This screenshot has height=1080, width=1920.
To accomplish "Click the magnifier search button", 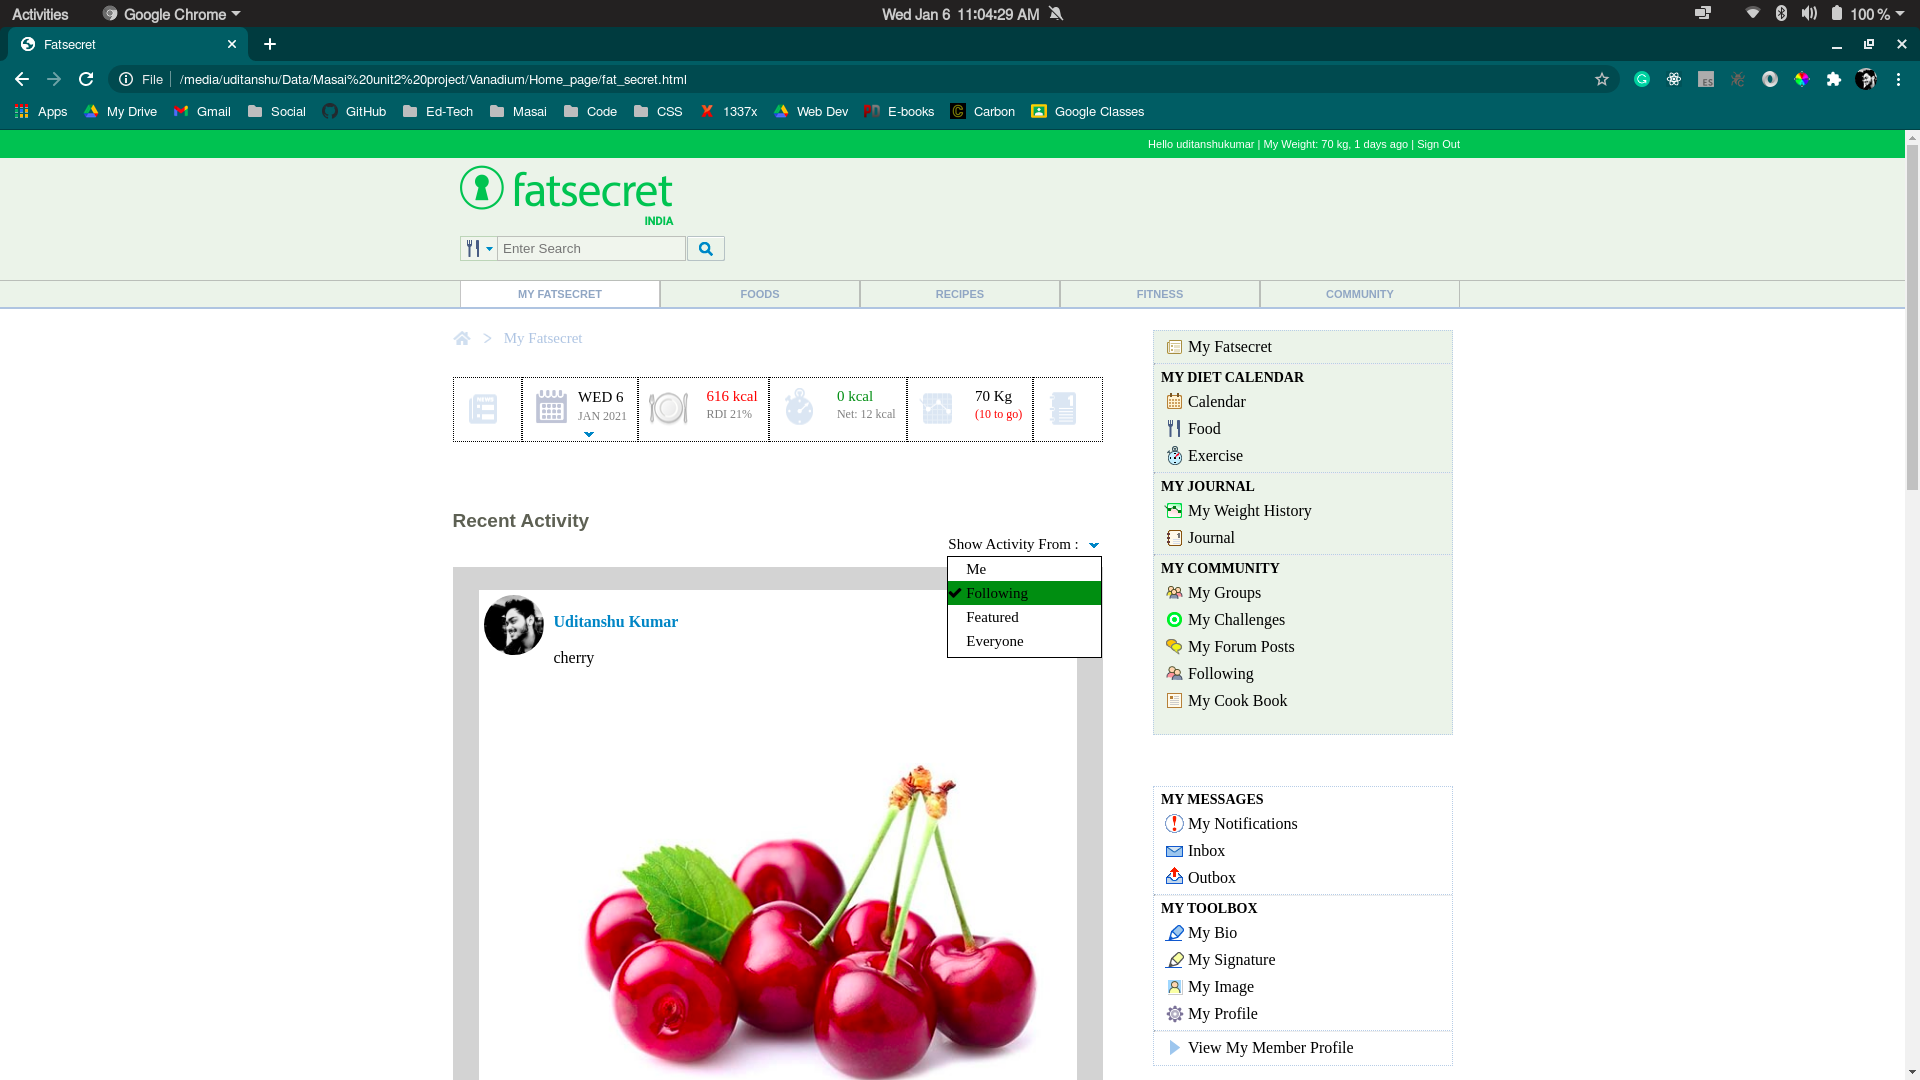I will click(705, 249).
